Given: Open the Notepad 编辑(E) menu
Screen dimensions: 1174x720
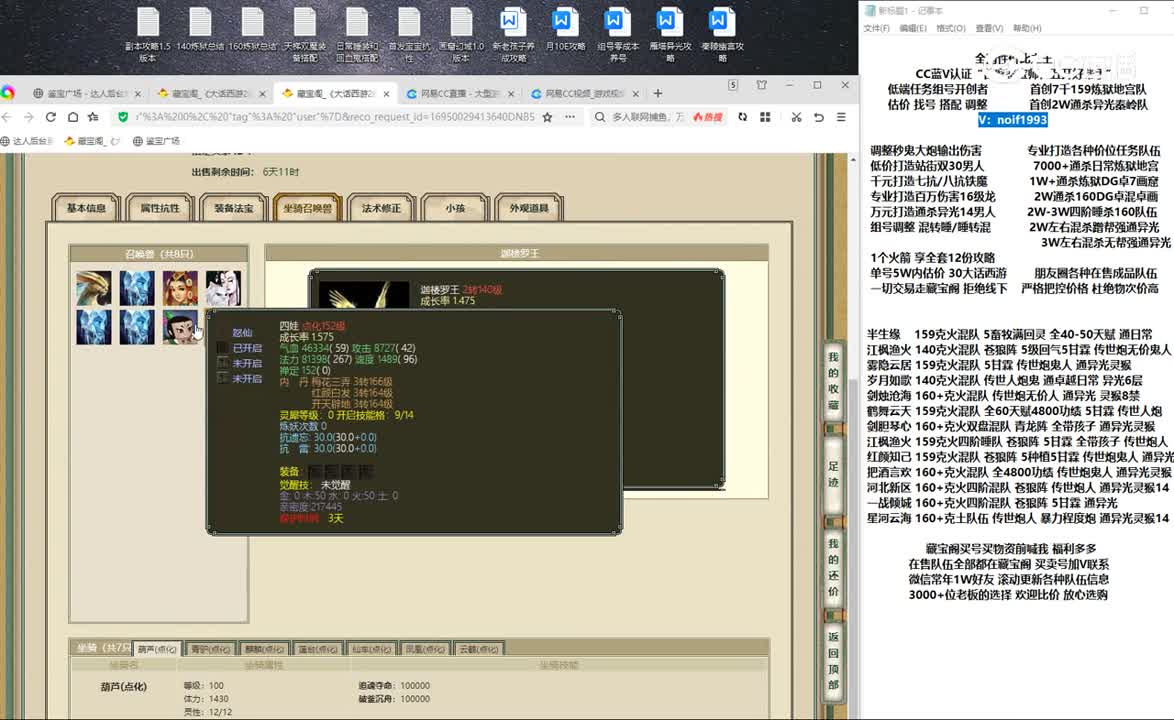Looking at the screenshot, I should (913, 28).
